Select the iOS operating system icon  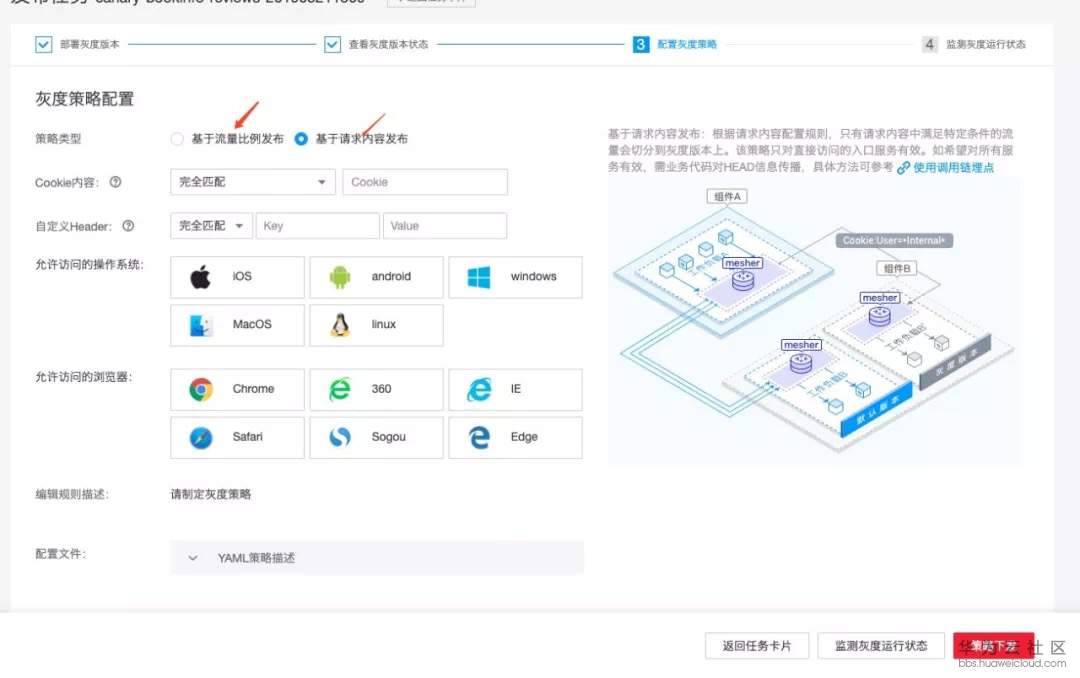(200, 276)
